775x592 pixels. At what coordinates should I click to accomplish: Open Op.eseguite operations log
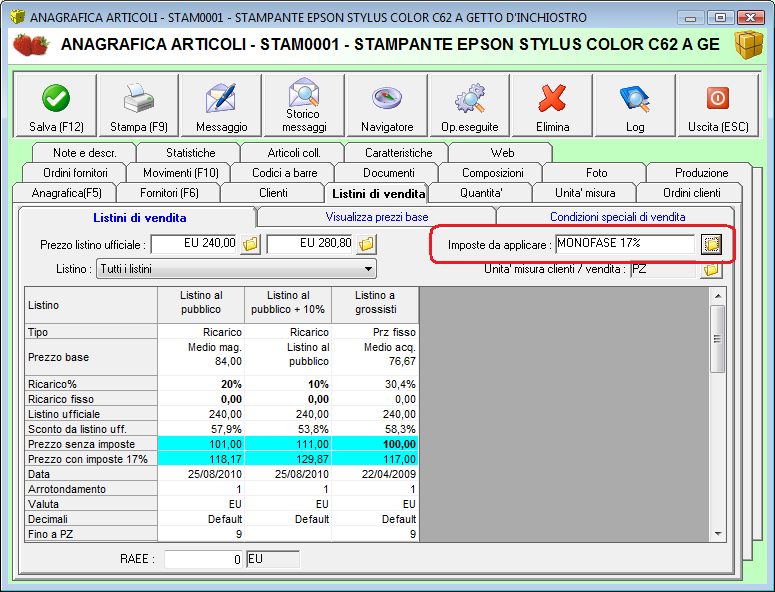469,105
